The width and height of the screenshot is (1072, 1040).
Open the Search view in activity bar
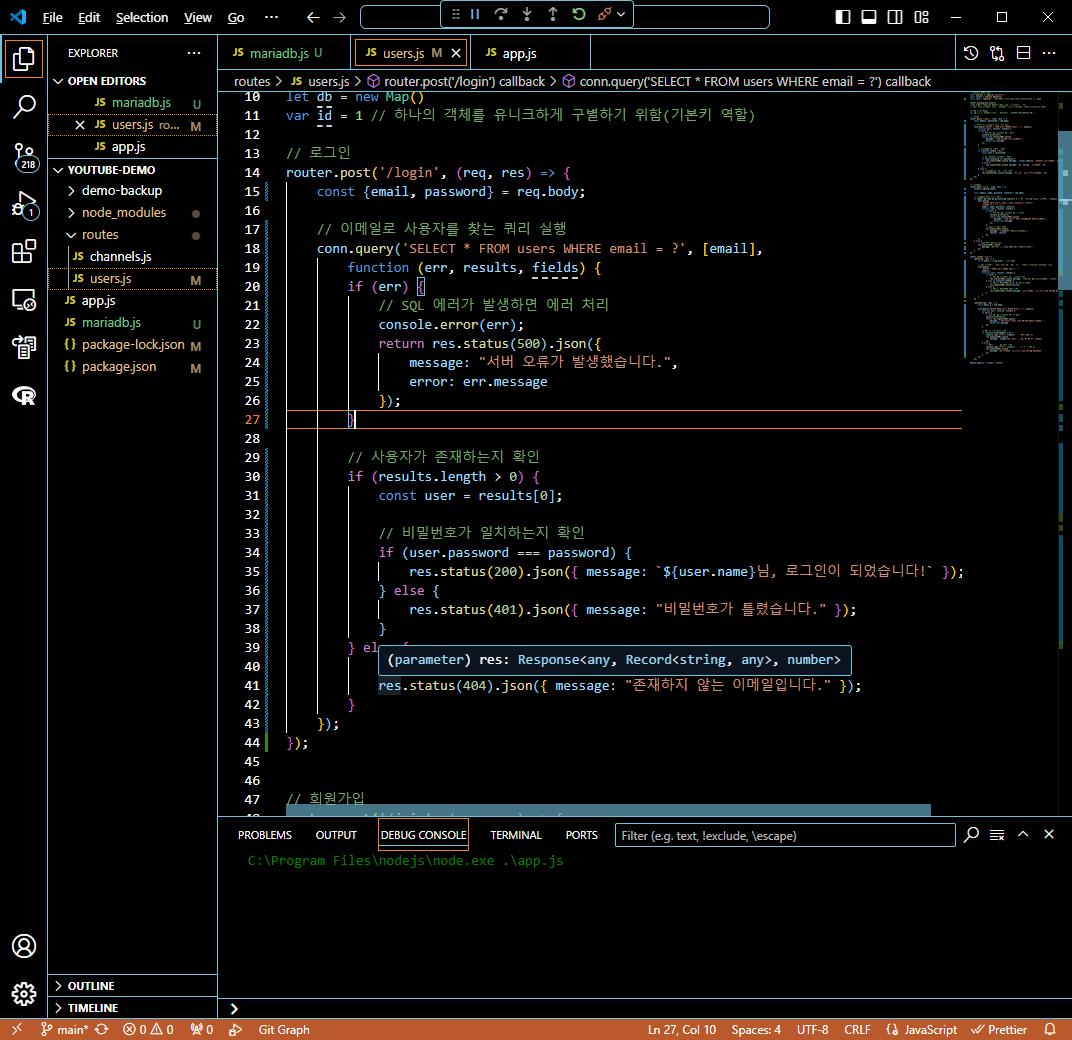click(23, 107)
